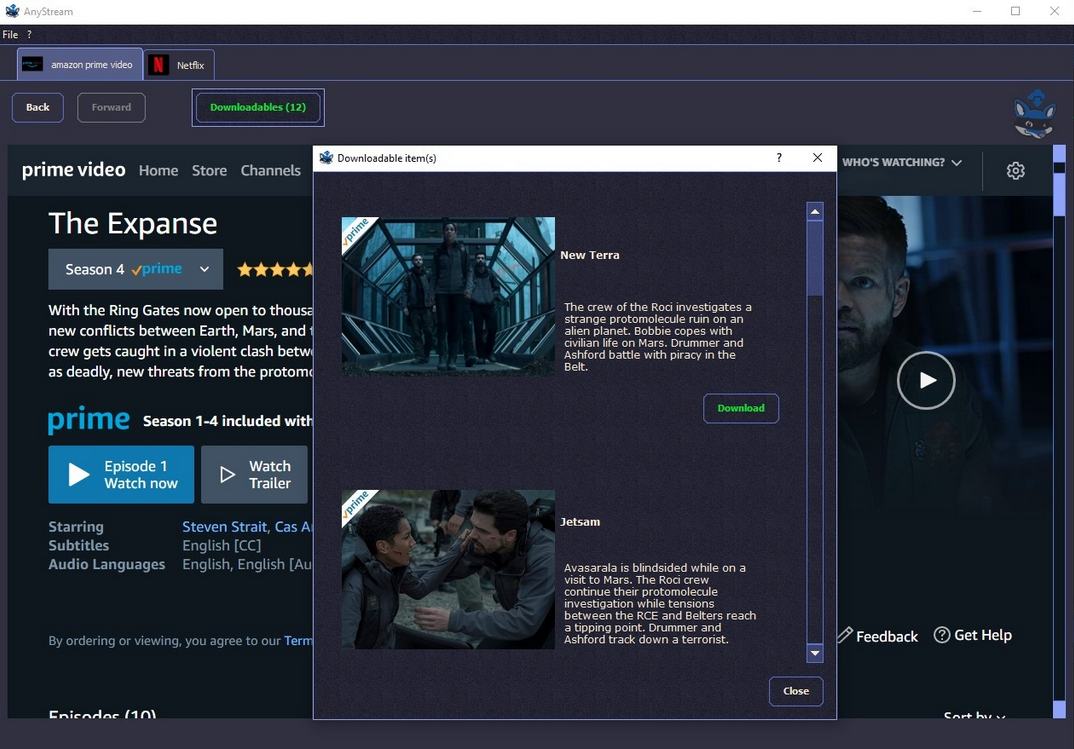Click the dialog vertical scrollbar thumb
Viewport: 1074px width, 749px height.
point(815,258)
